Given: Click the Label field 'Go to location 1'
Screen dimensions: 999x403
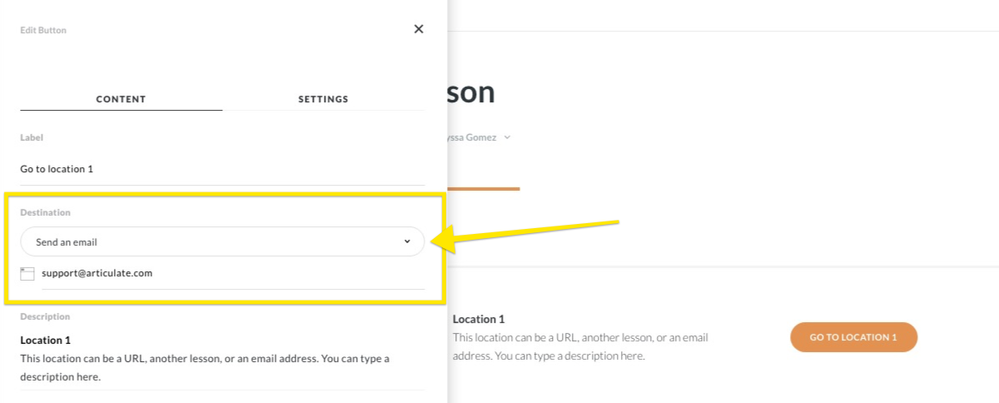Looking at the screenshot, I should [x=222, y=169].
